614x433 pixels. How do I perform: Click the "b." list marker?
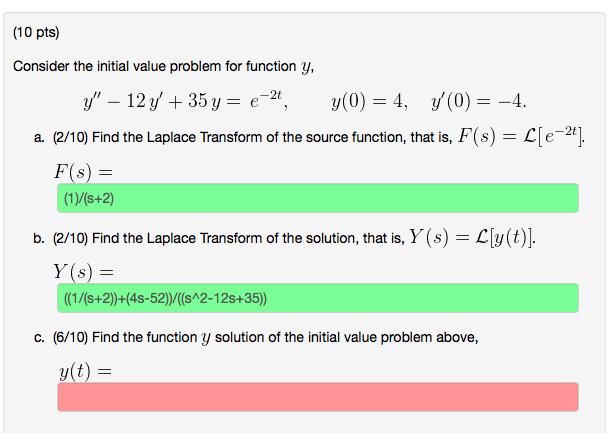(39, 238)
